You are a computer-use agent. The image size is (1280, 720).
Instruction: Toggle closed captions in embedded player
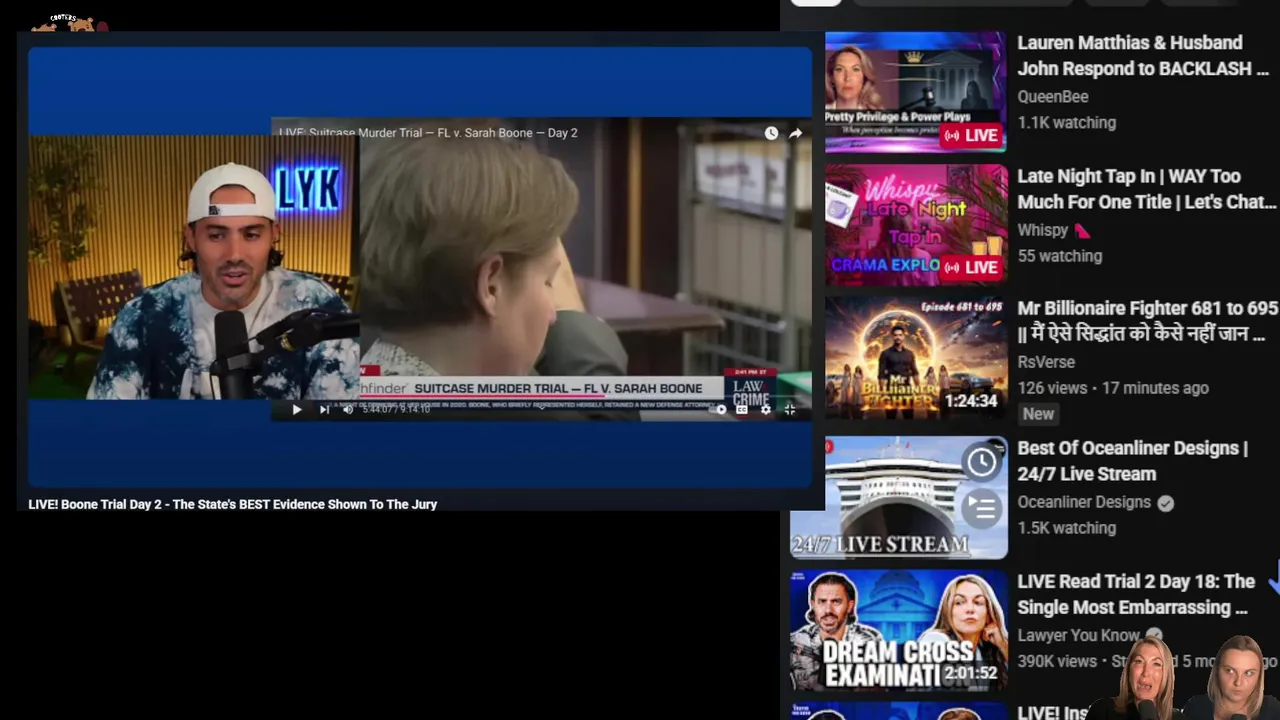742,409
